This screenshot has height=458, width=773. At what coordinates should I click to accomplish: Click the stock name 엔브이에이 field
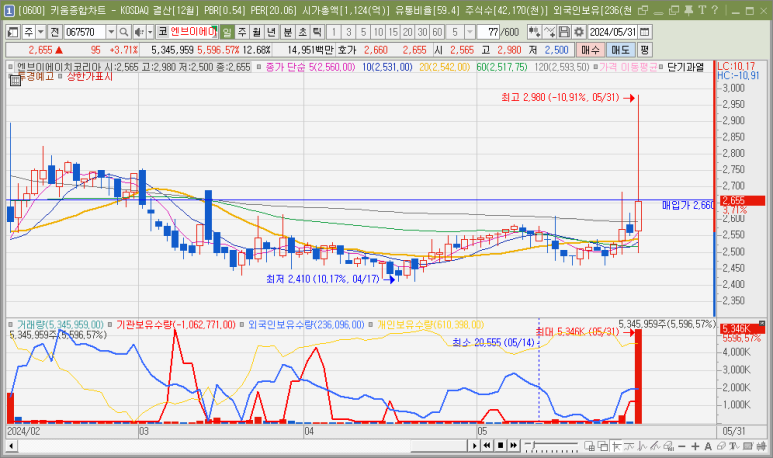194,33
